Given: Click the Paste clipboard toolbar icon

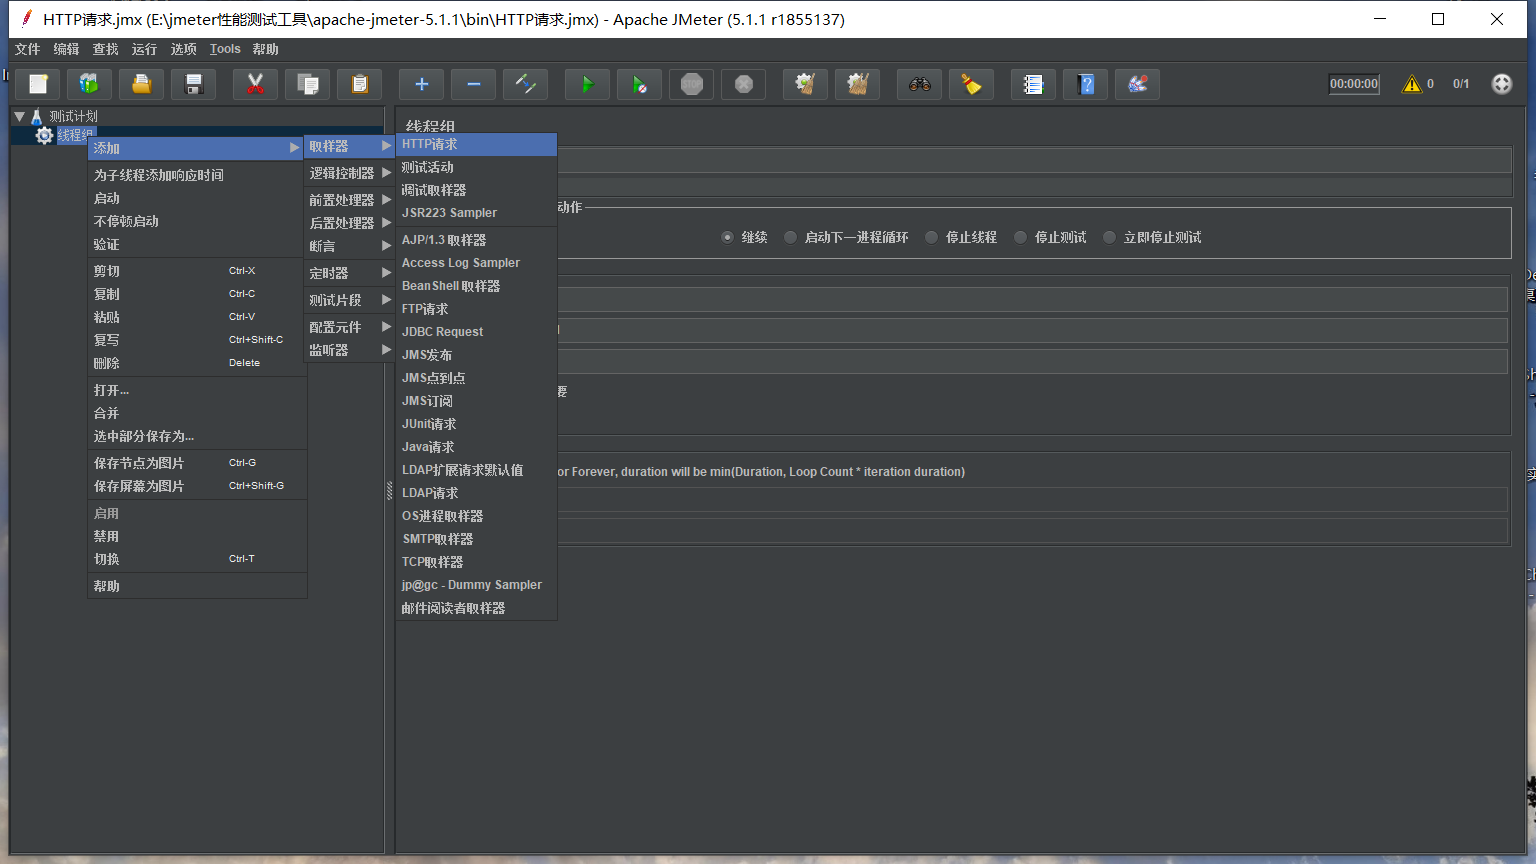Looking at the screenshot, I should tap(360, 84).
